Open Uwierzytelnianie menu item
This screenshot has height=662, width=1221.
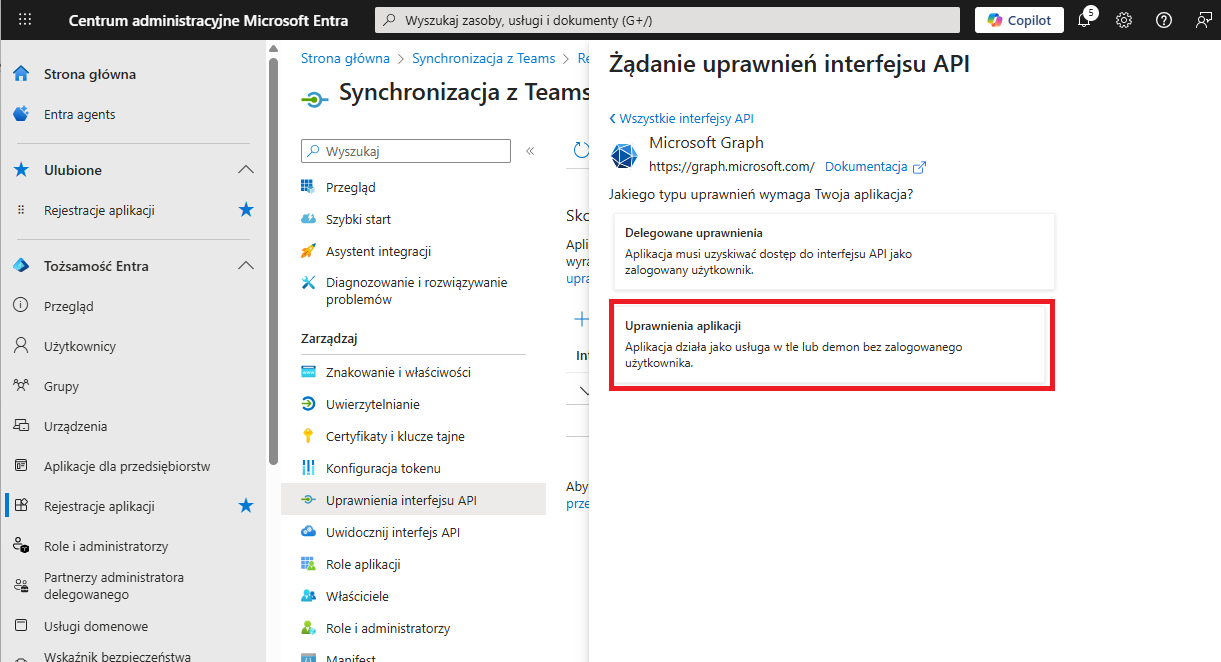(x=372, y=404)
